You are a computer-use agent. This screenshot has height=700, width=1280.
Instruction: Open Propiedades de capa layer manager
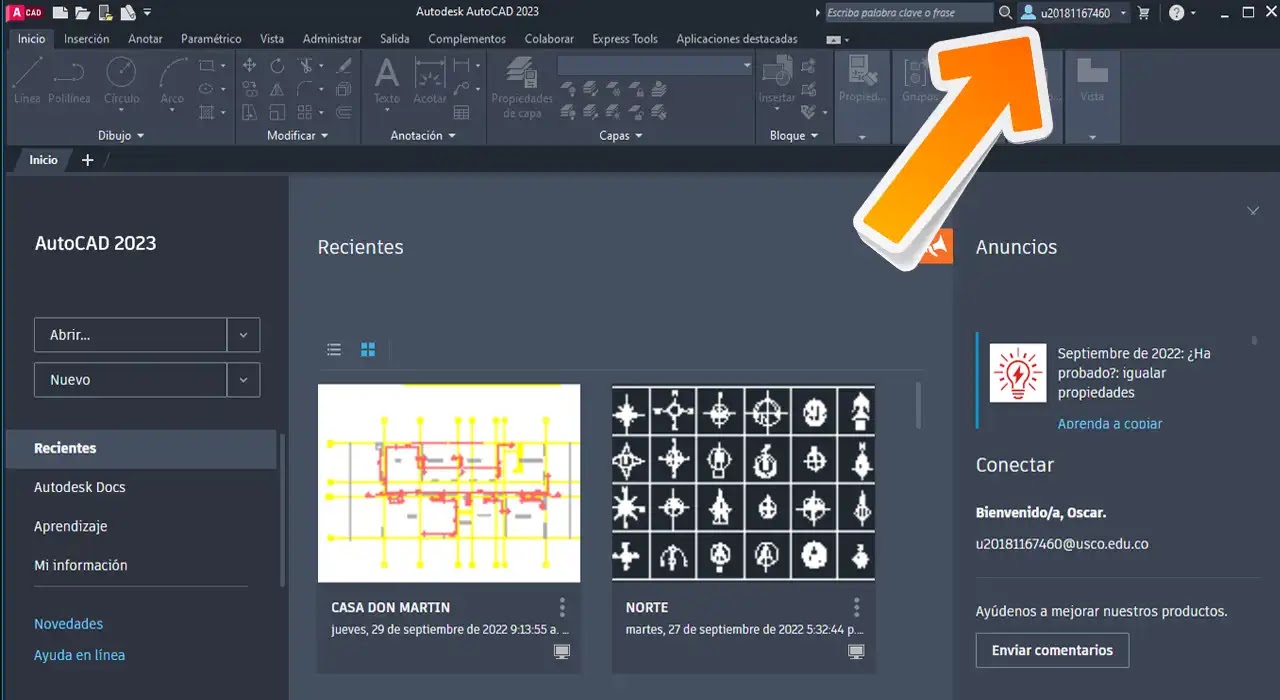point(521,87)
